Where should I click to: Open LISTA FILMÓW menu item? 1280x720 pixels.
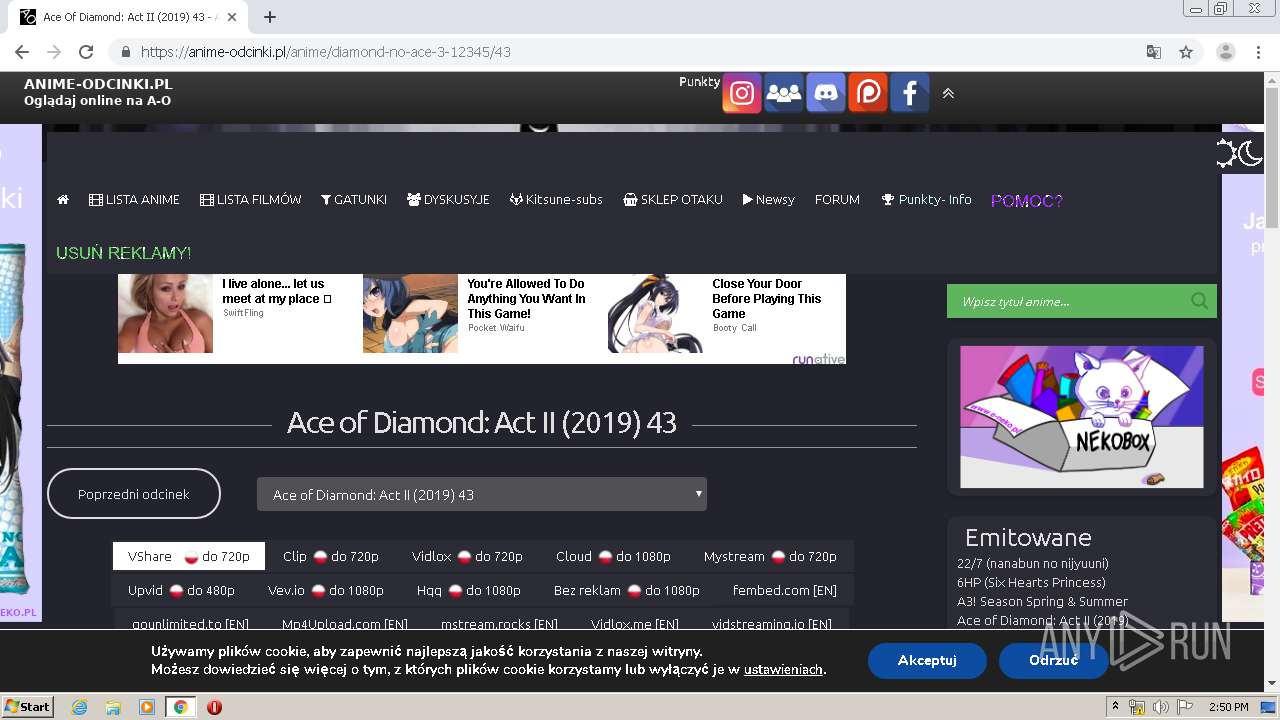point(251,200)
